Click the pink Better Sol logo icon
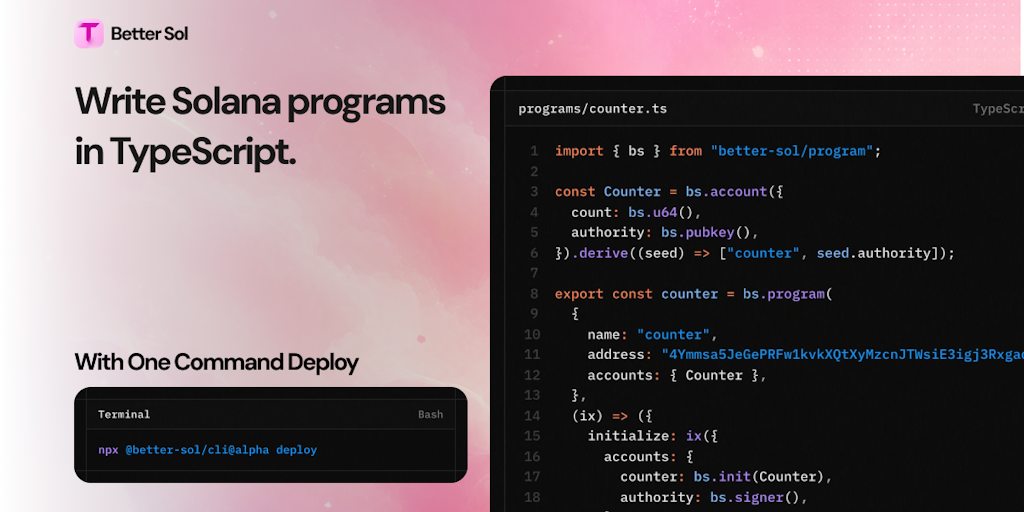Image resolution: width=1024 pixels, height=512 pixels. tap(89, 33)
